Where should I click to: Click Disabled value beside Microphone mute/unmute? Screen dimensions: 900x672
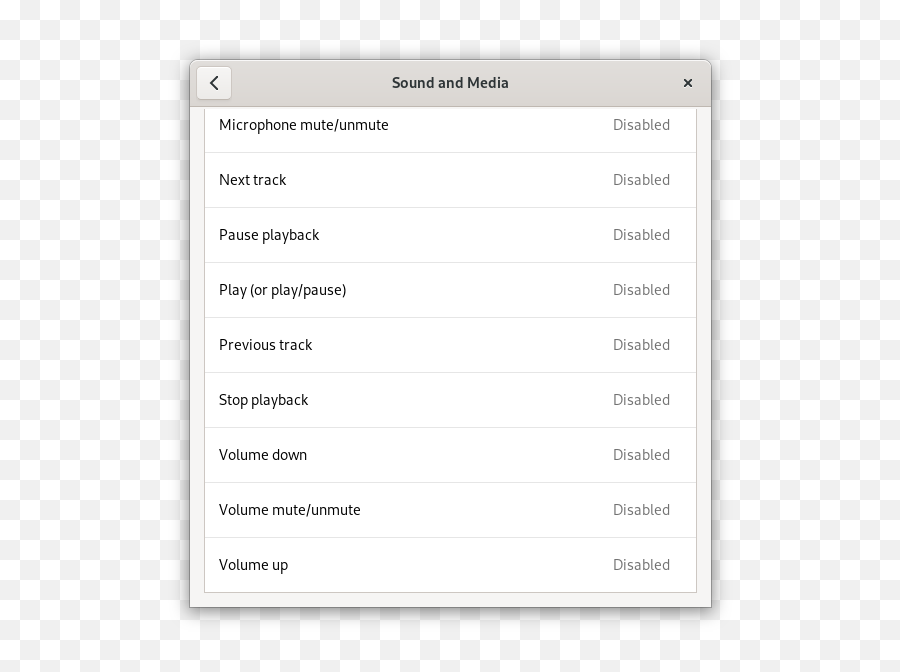641,125
